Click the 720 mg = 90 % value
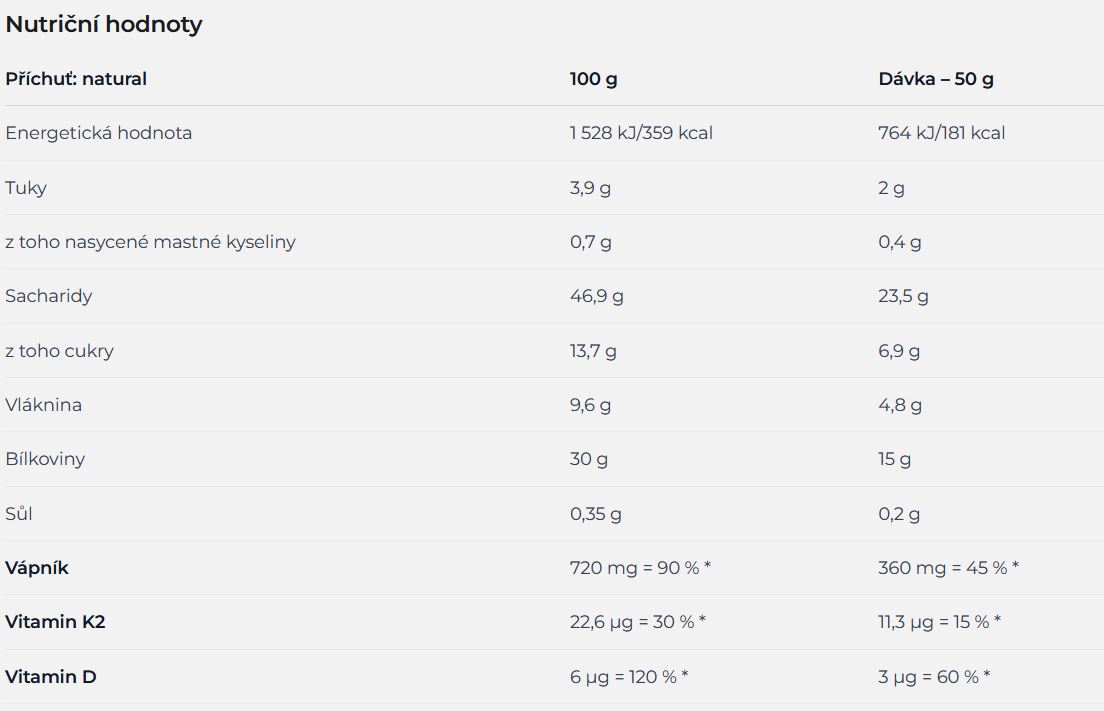1104x711 pixels. point(641,567)
